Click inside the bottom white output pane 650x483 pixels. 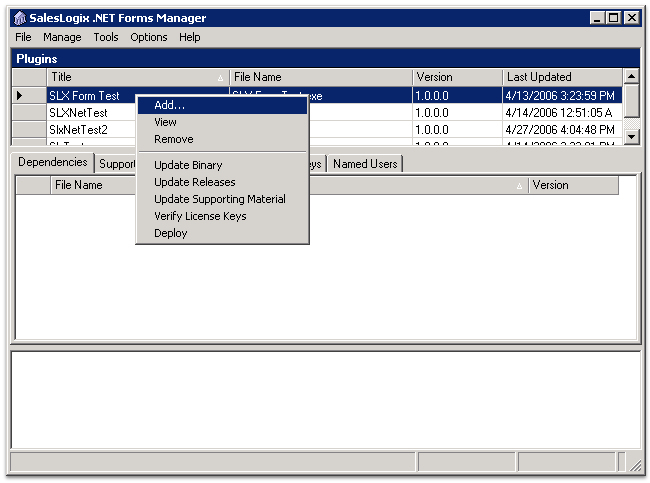tap(326, 400)
